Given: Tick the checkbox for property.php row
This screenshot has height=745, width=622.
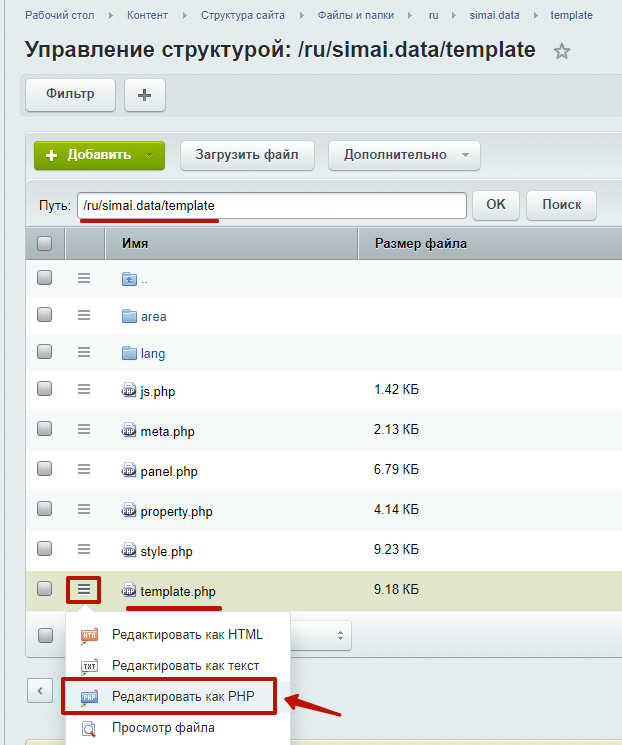Looking at the screenshot, I should (x=44, y=508).
